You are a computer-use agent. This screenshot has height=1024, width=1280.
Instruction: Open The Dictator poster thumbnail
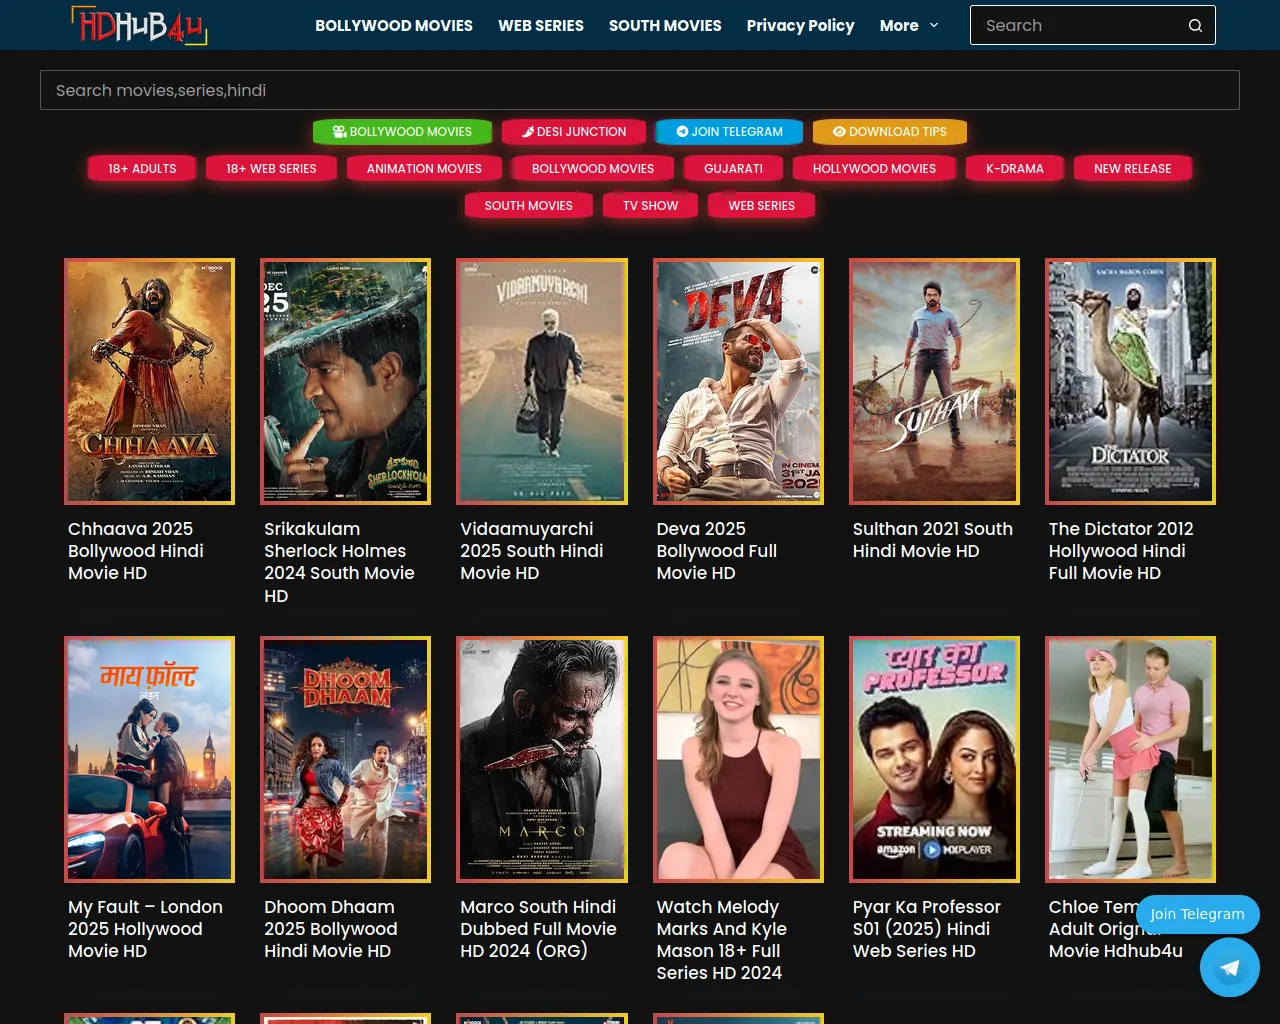[1130, 381]
